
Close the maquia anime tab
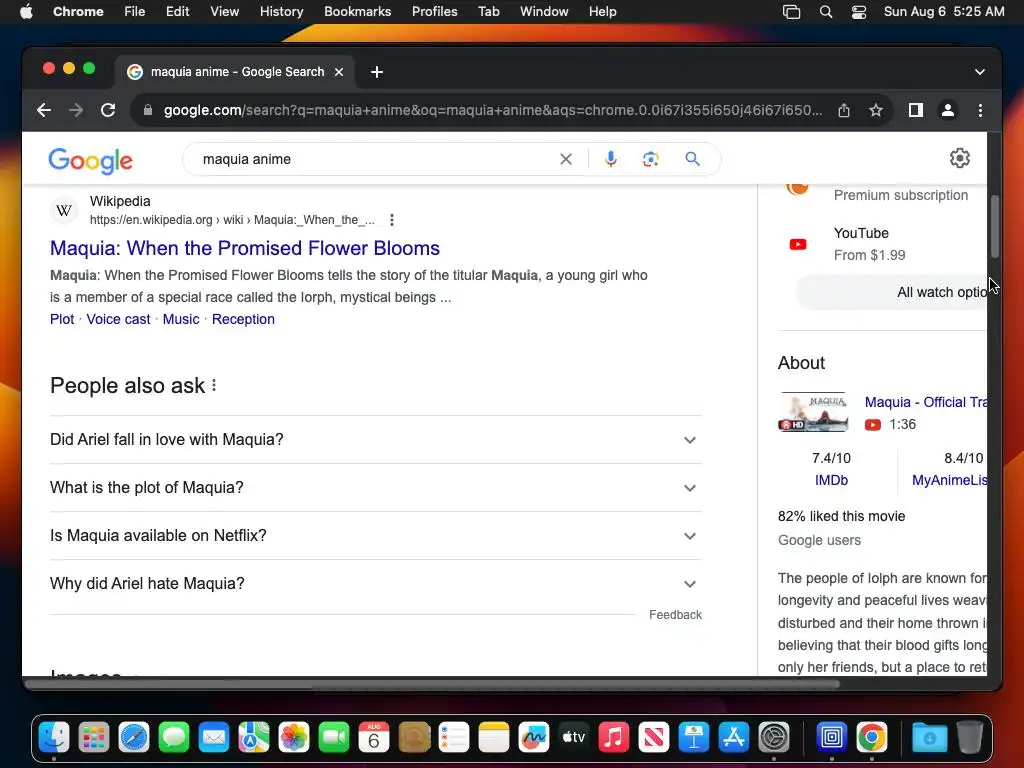pyautogui.click(x=339, y=72)
